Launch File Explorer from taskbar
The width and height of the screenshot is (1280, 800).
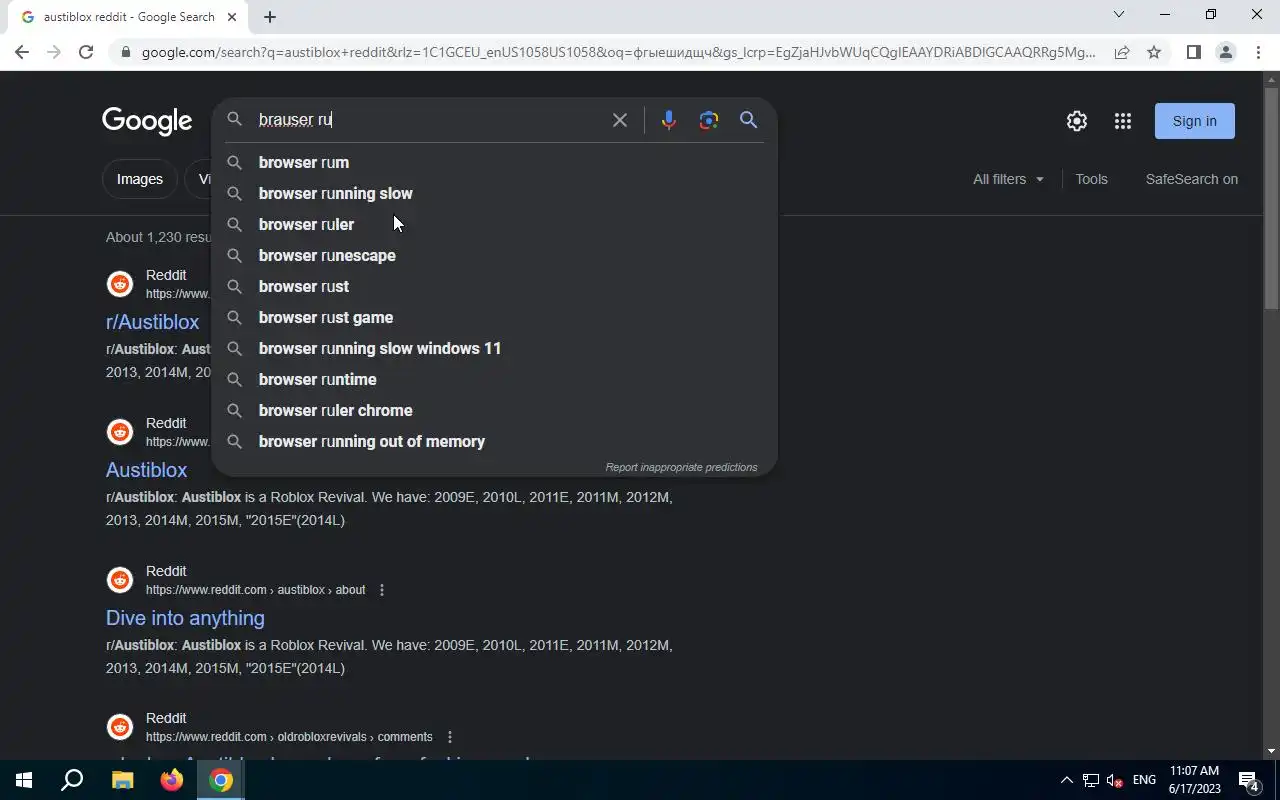(122, 780)
